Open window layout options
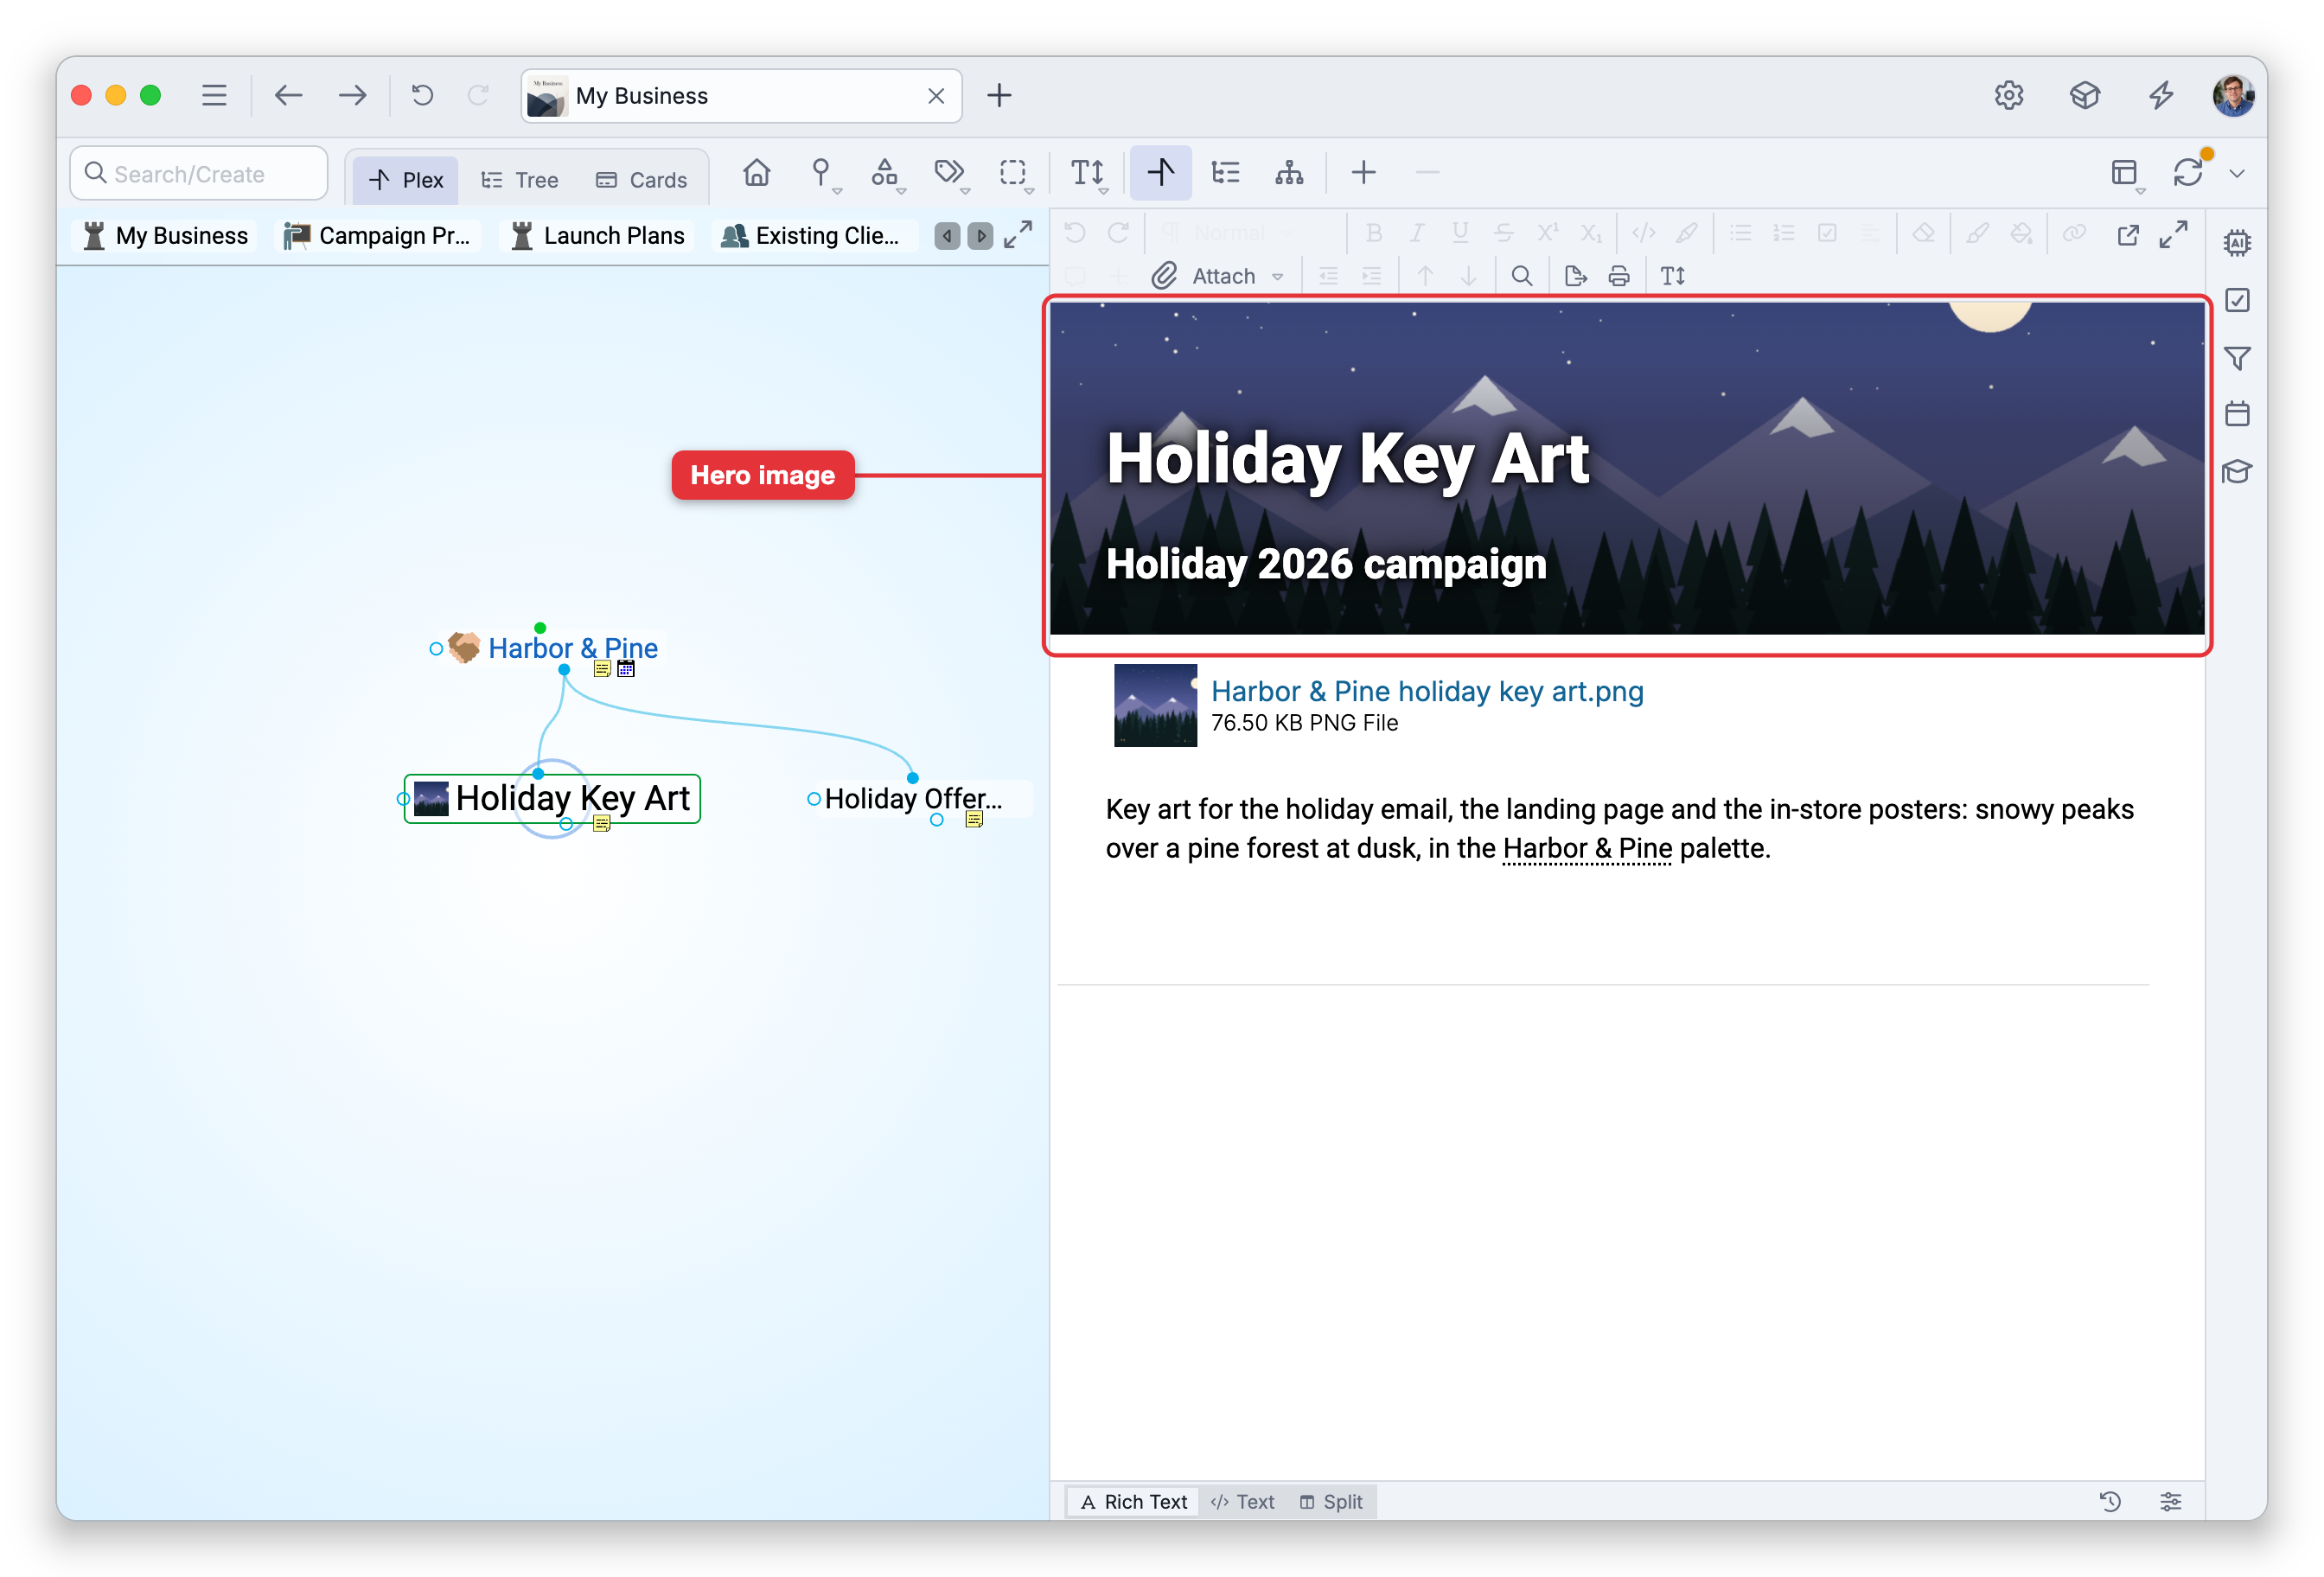2324x1577 pixels. coord(2124,173)
